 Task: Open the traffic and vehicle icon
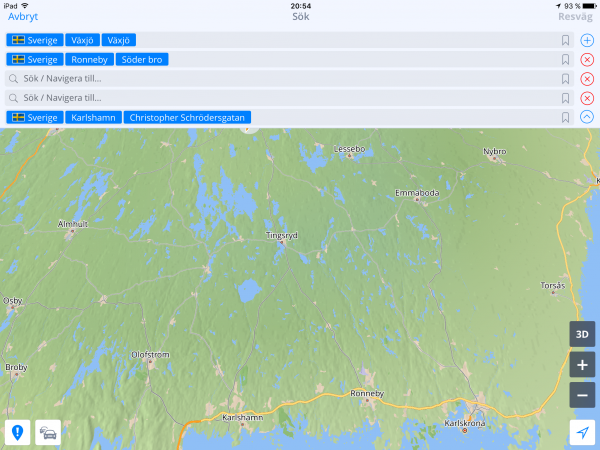coord(48,432)
